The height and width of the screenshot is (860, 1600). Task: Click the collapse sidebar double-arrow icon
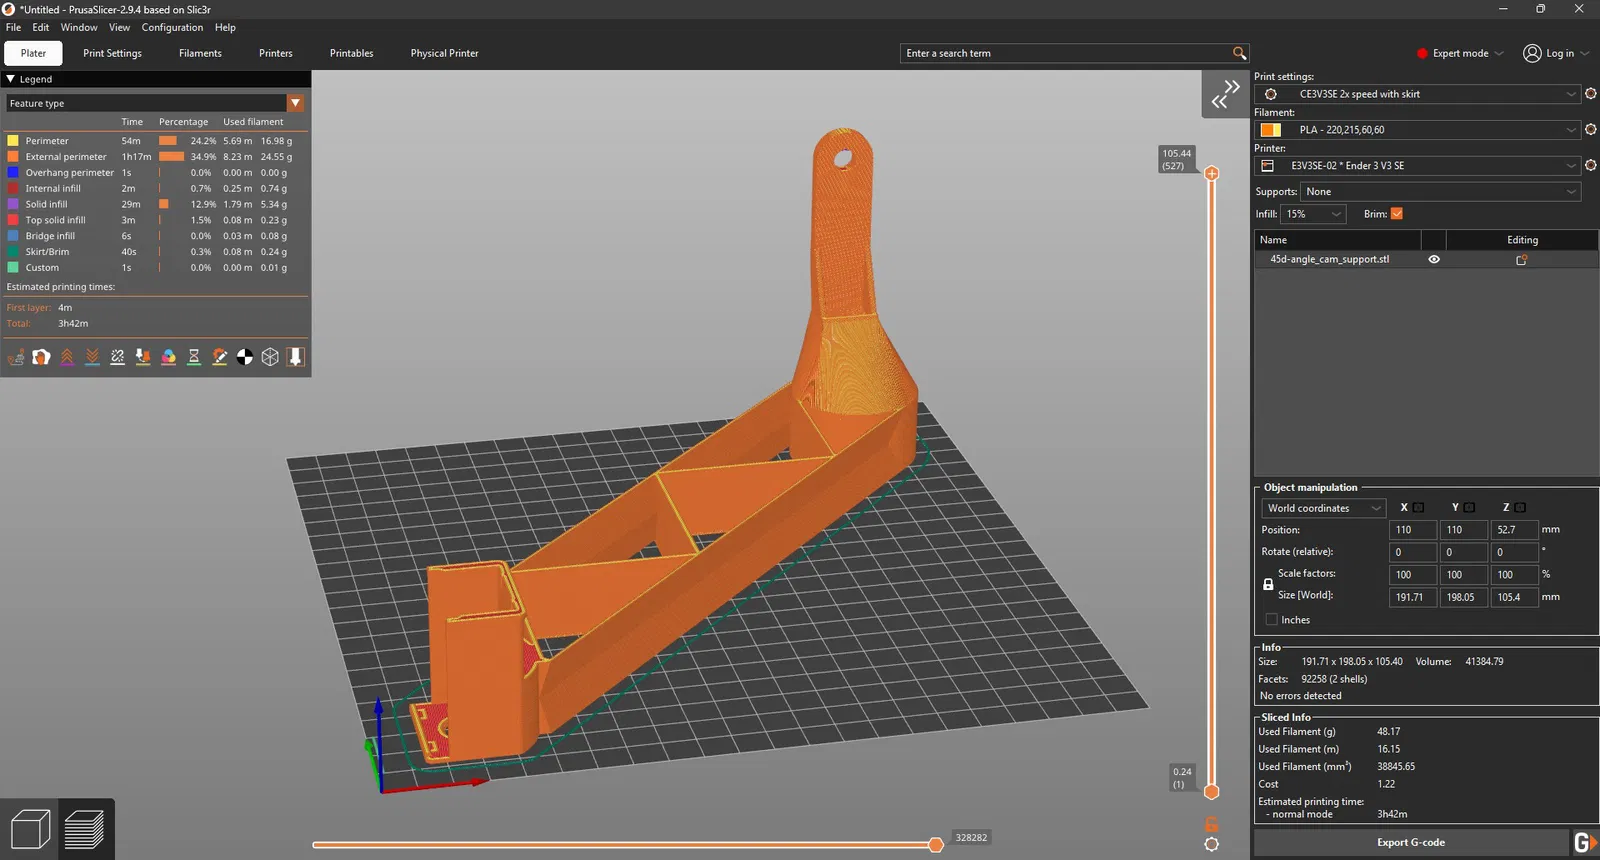(1225, 94)
